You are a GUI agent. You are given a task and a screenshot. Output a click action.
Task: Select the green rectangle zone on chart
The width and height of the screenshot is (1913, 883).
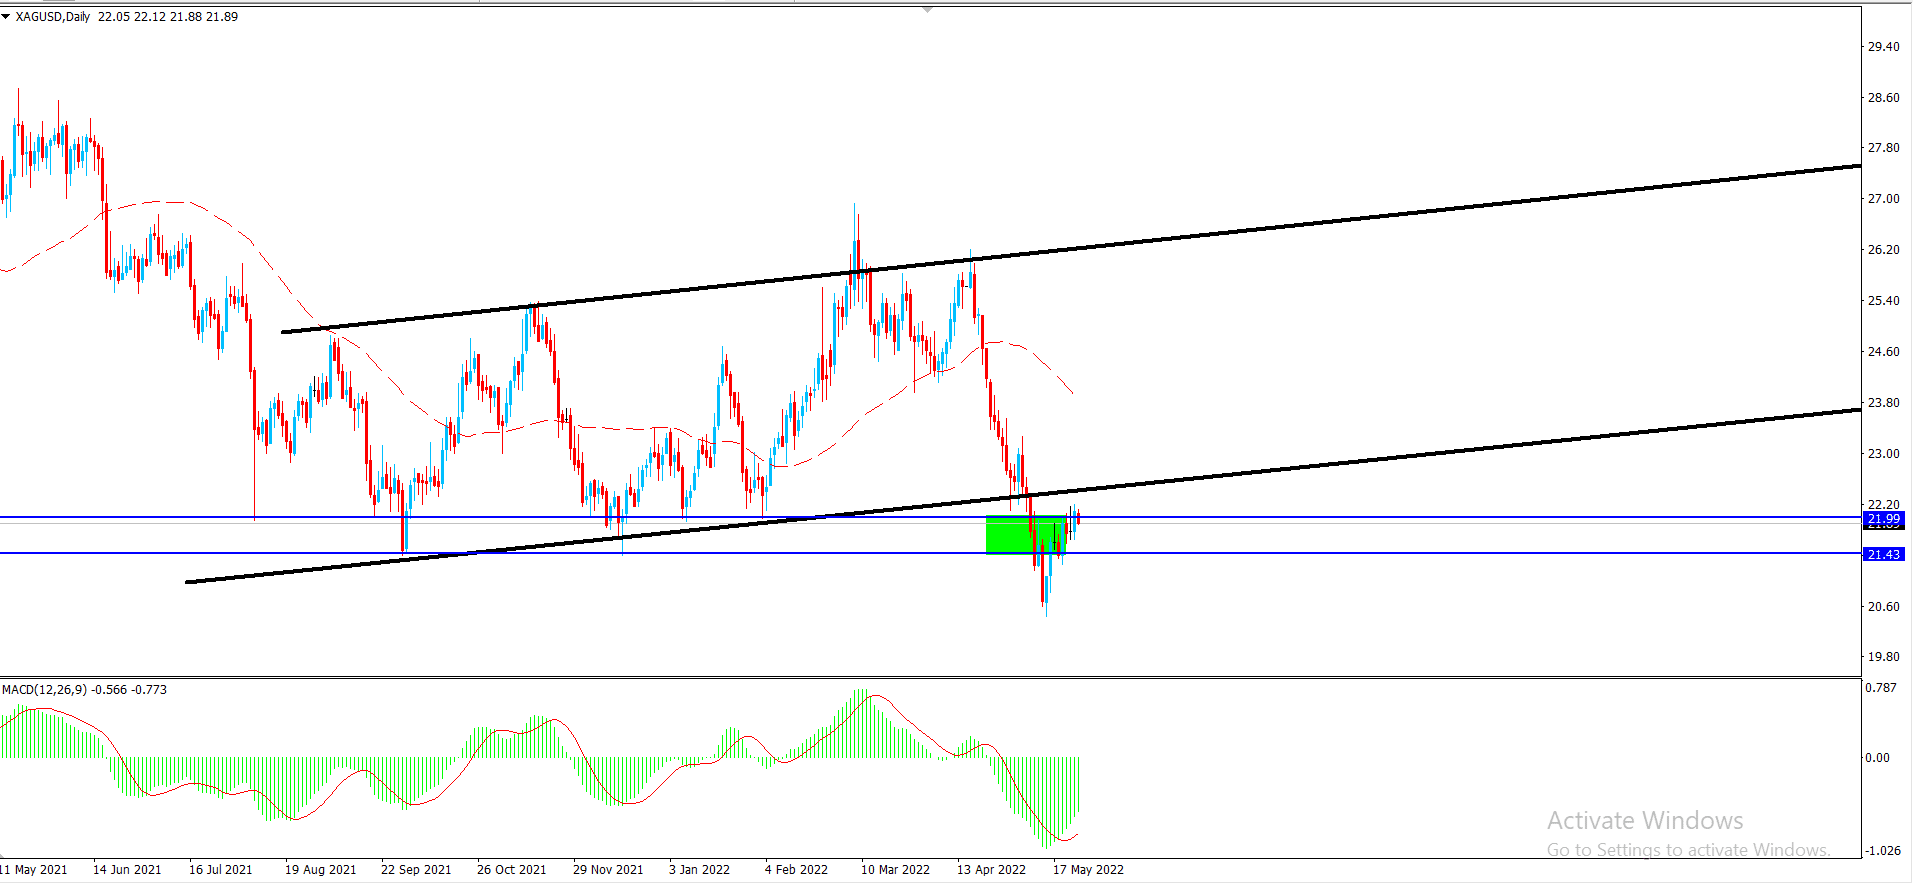[x=1010, y=535]
